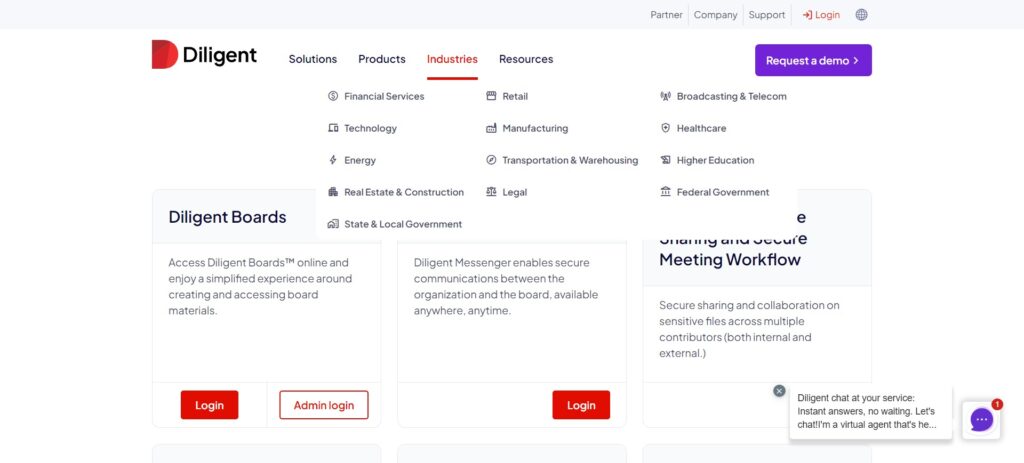
Task: Open the Resources dropdown menu
Action: 526,59
